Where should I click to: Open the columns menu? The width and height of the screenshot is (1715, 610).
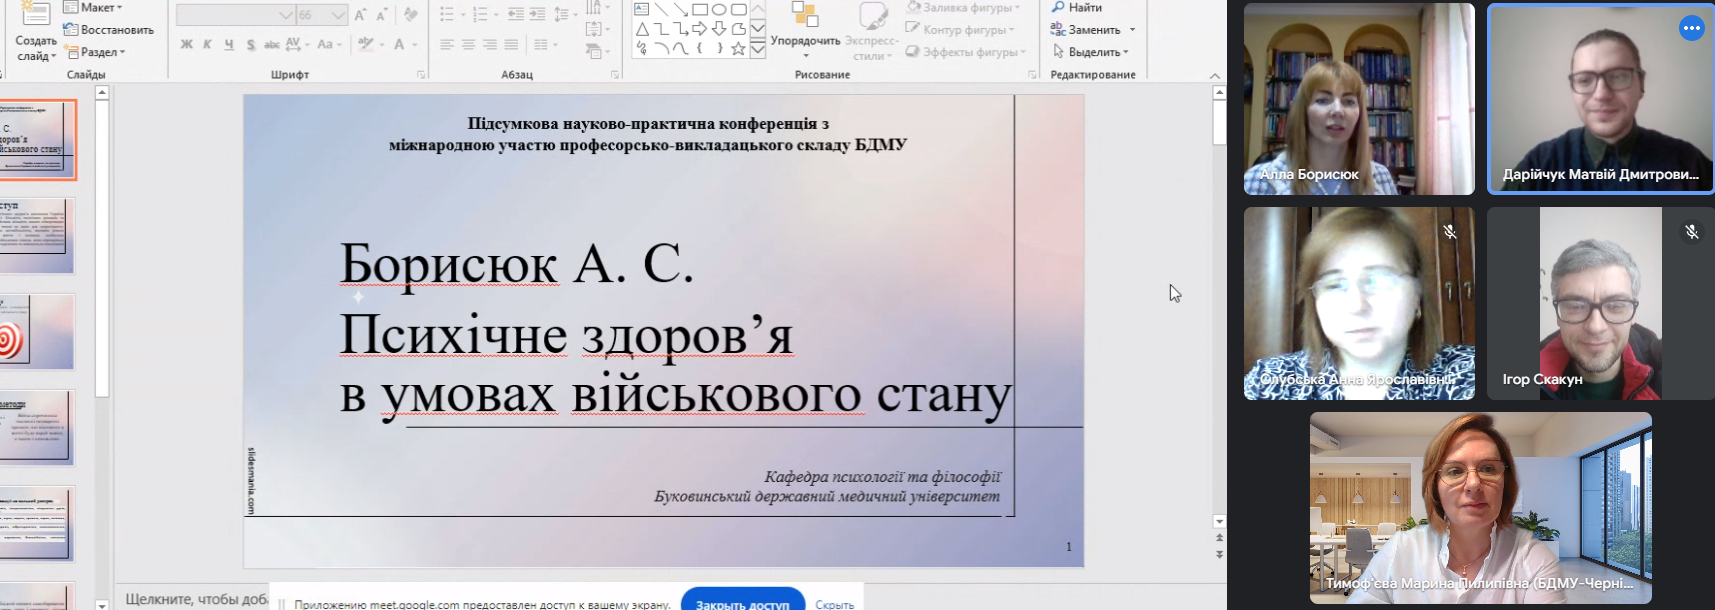tap(544, 45)
